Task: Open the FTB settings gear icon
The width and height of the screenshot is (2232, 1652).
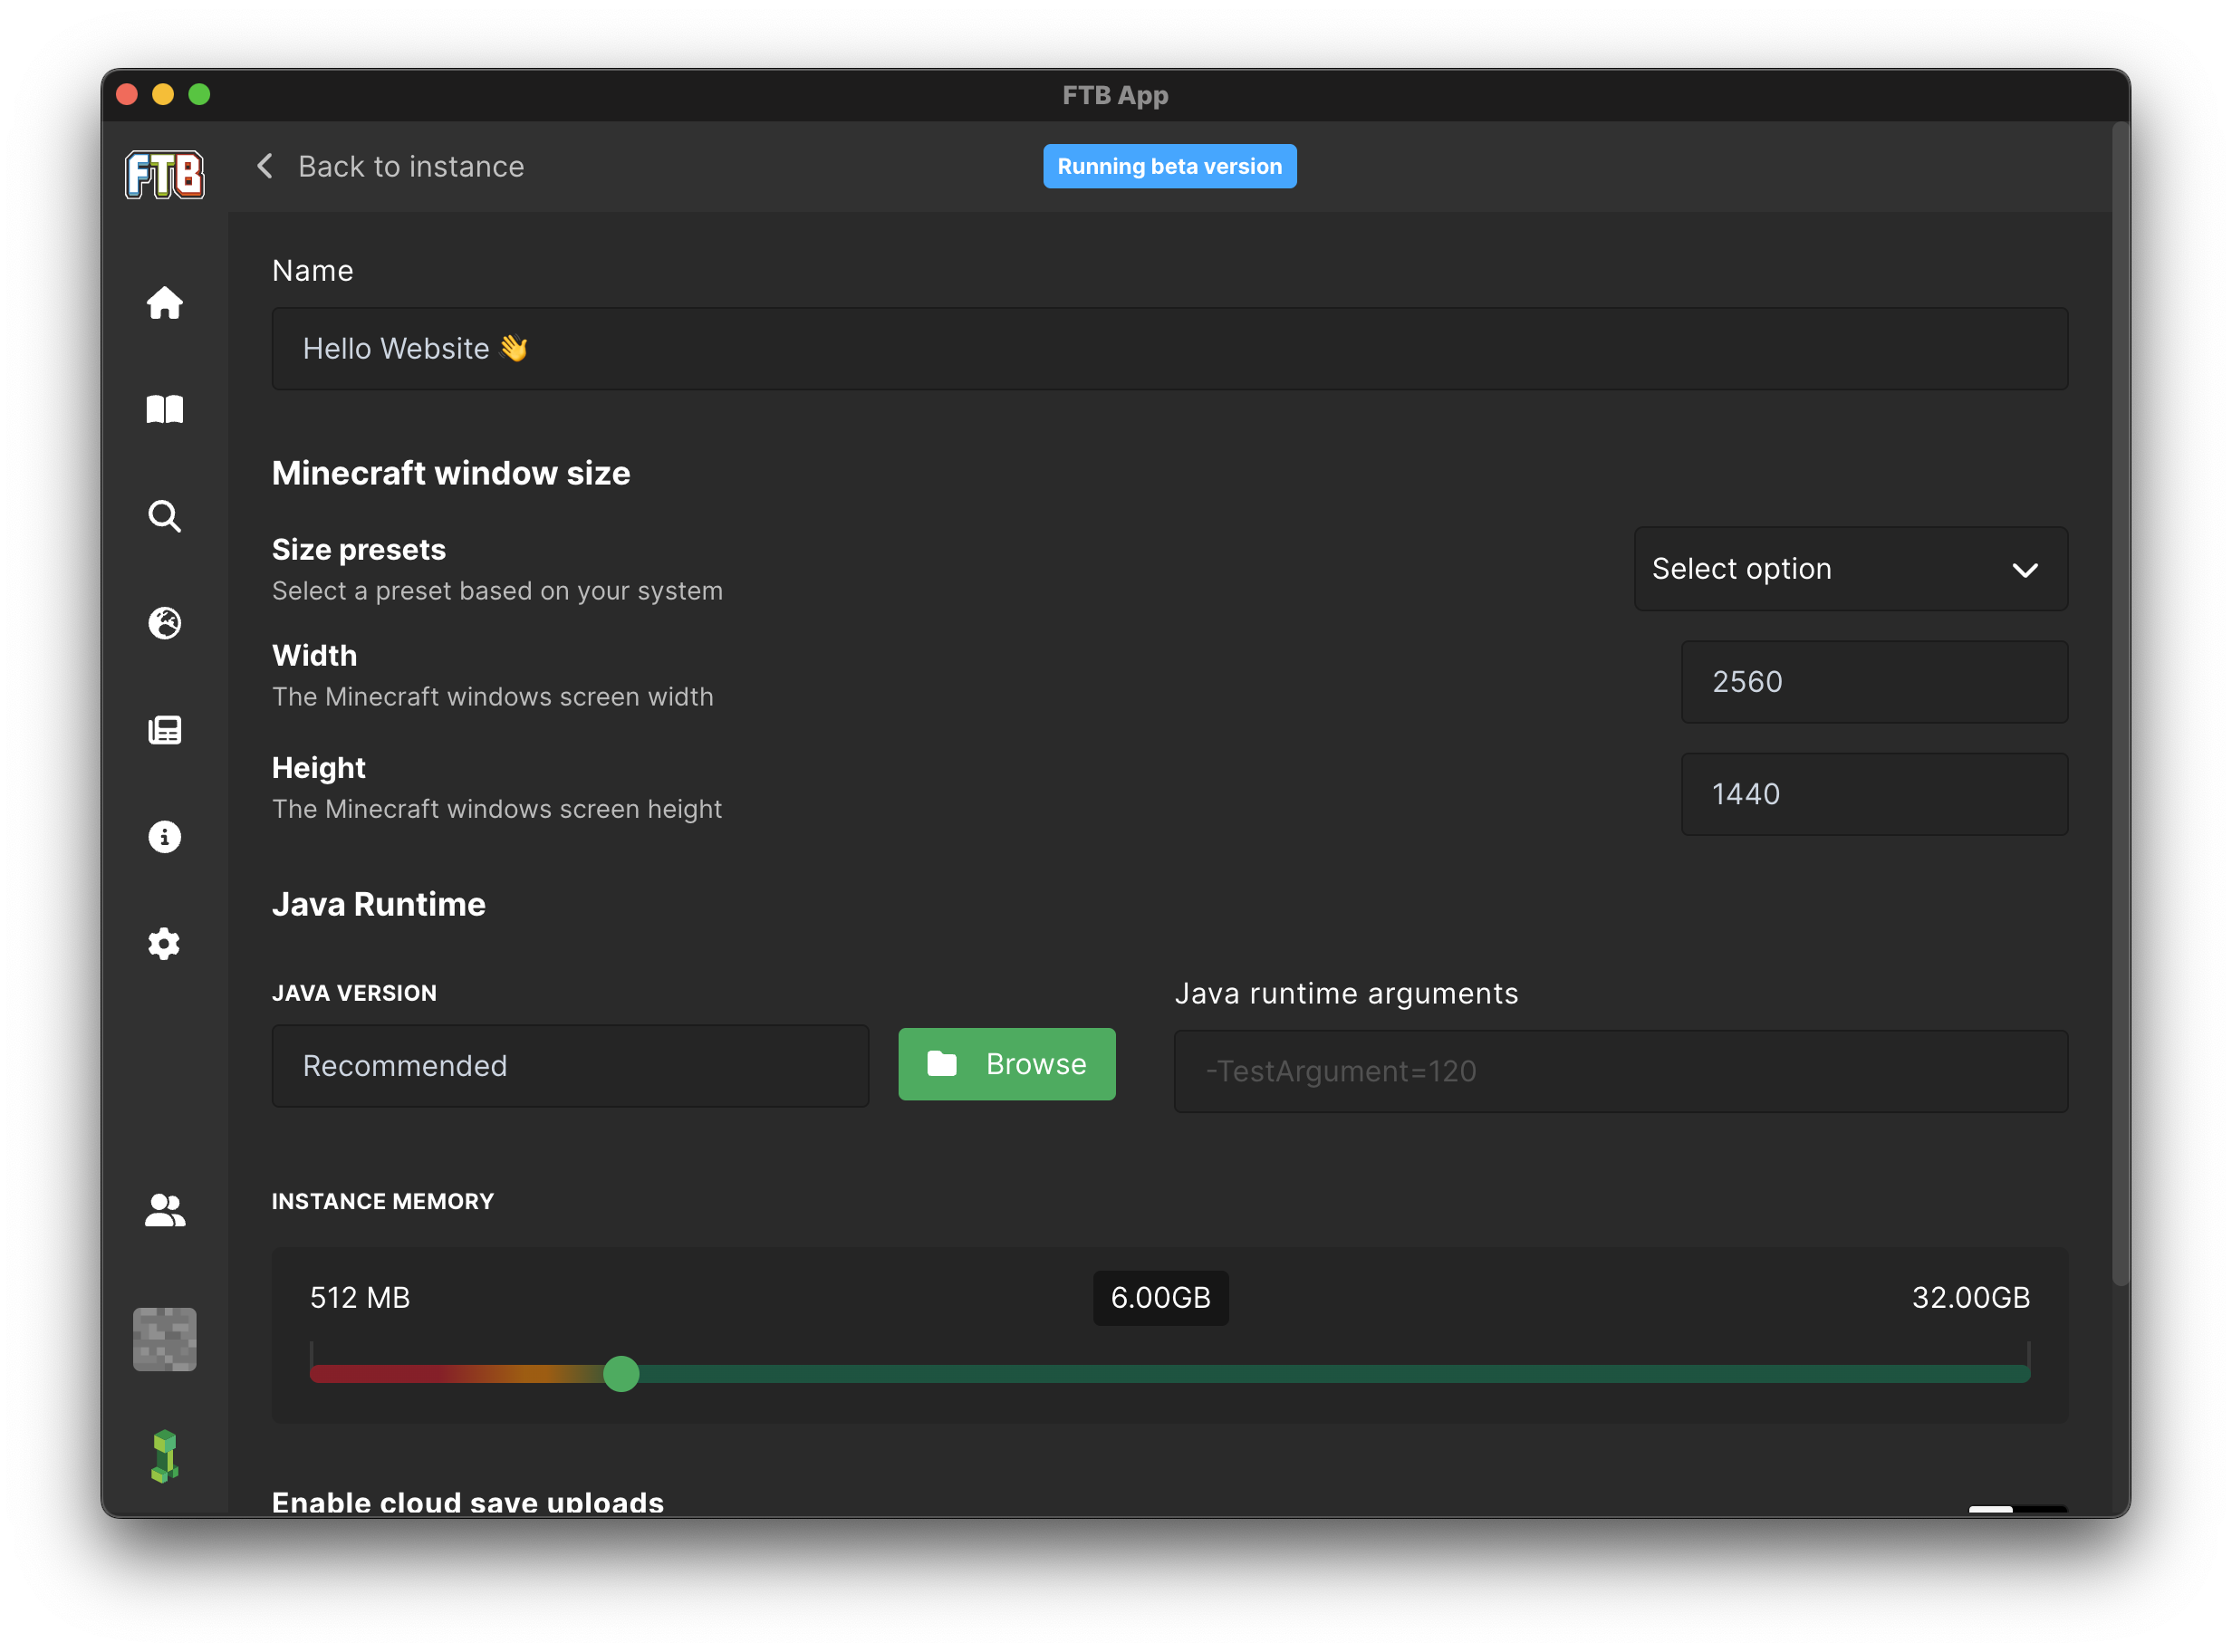Action: click(165, 944)
